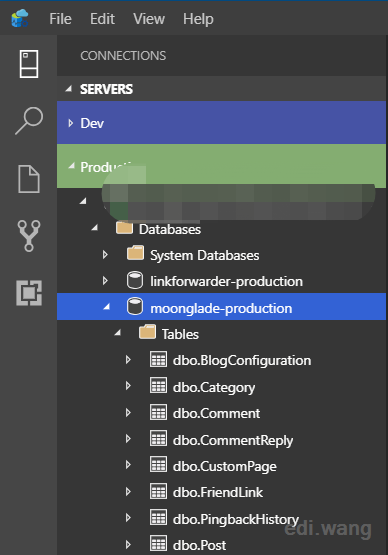The image size is (388, 555).
Task: Click the Azure Data Studio app logo
Action: [x=19, y=18]
